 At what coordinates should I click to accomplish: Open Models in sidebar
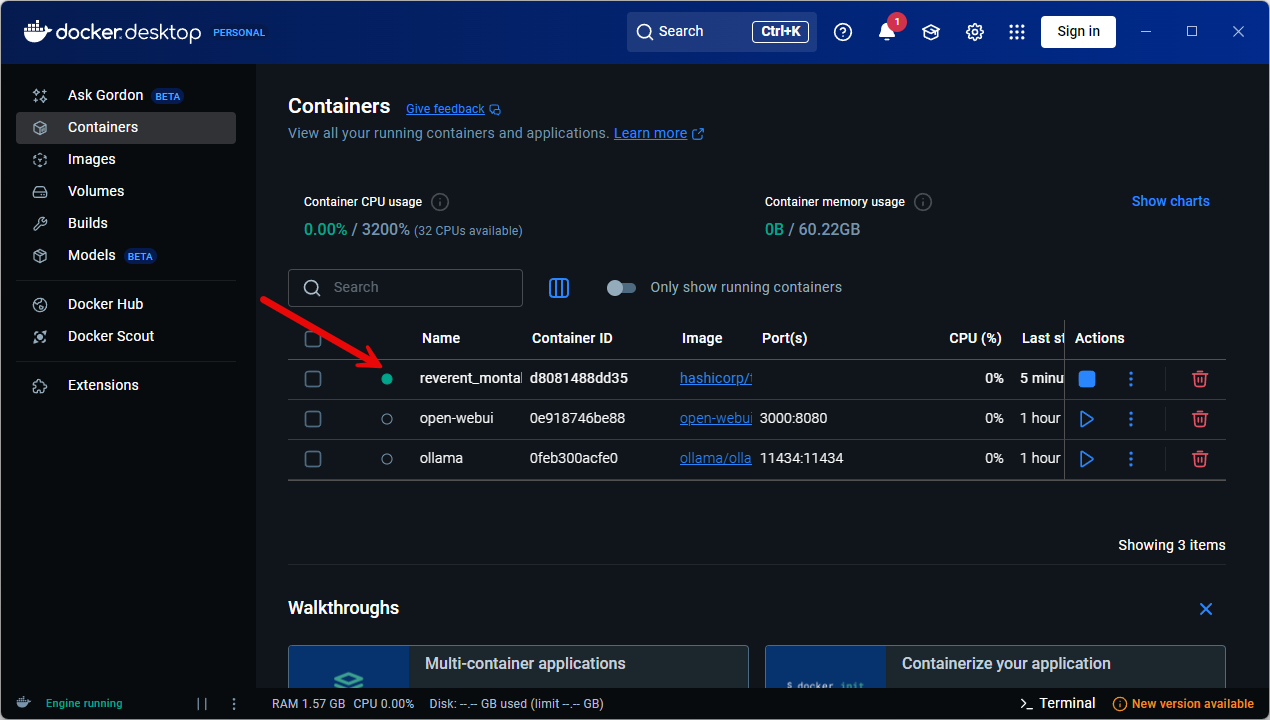pyautogui.click(x=126, y=256)
